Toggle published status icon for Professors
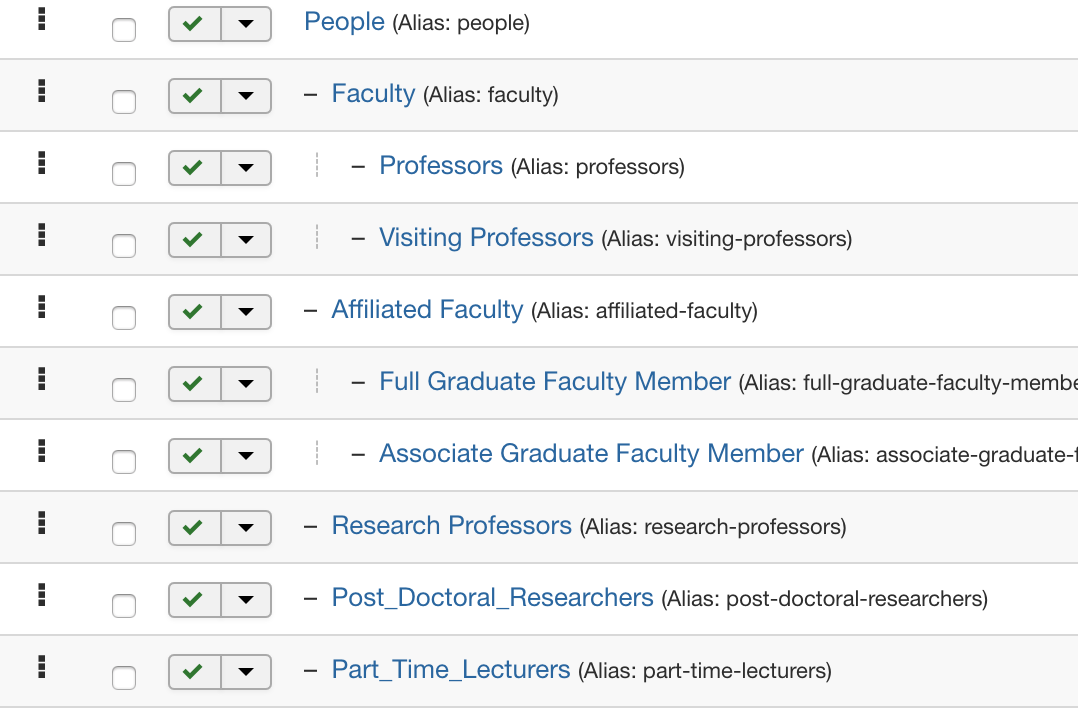 (x=194, y=168)
